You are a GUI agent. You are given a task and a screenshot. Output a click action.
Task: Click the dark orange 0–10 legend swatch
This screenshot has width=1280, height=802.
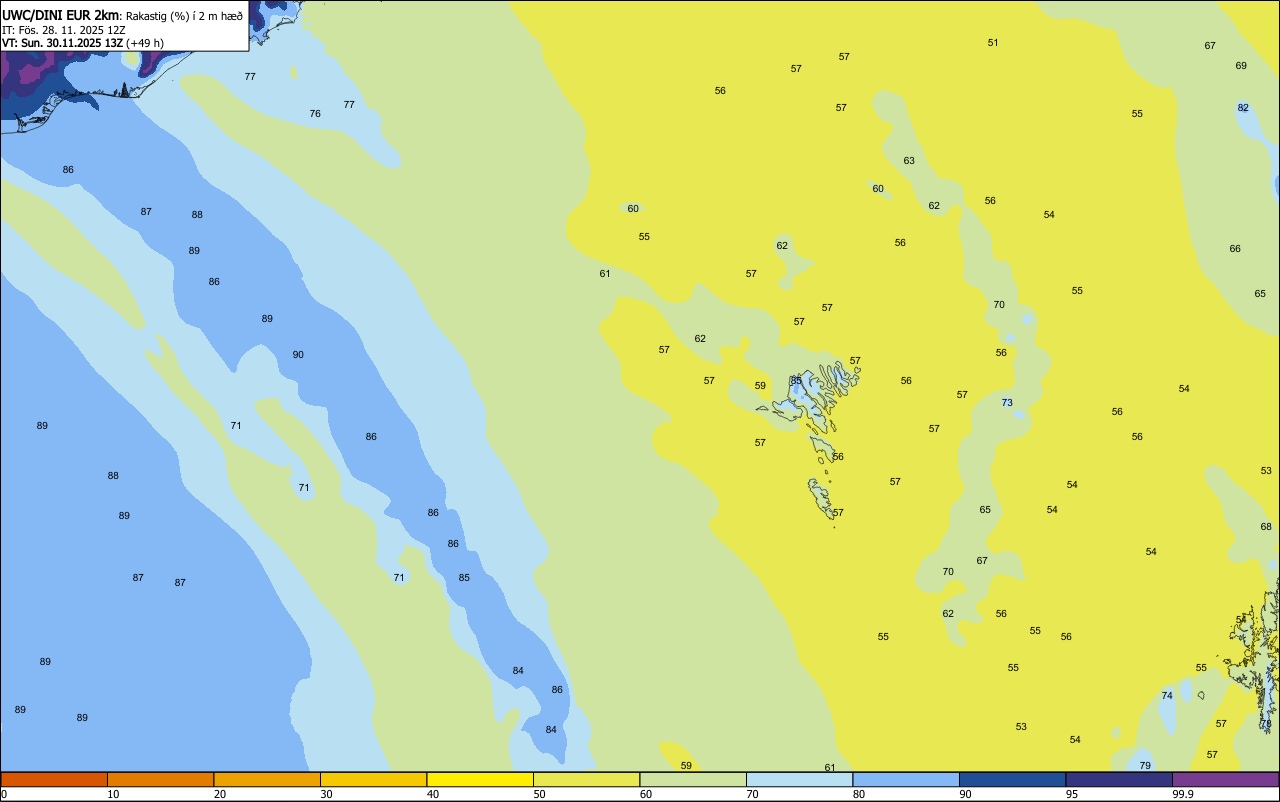click(x=54, y=779)
